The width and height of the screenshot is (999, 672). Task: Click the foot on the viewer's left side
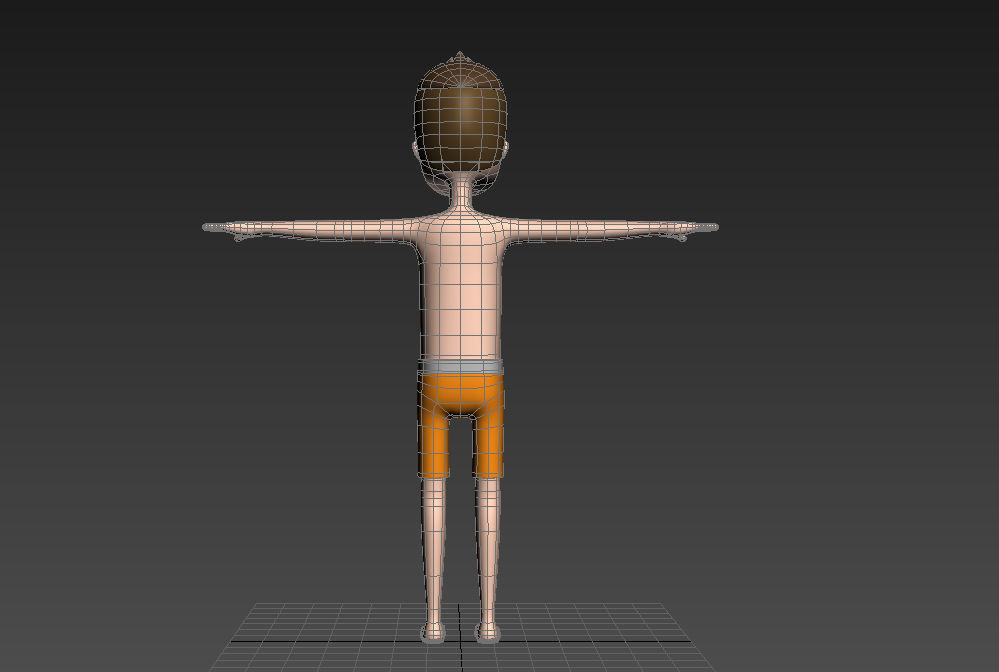(433, 631)
